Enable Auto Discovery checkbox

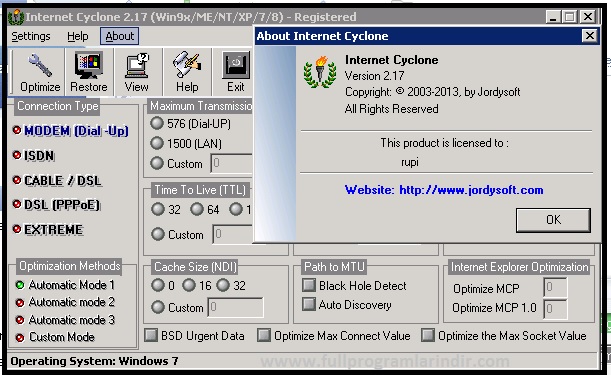tap(309, 304)
